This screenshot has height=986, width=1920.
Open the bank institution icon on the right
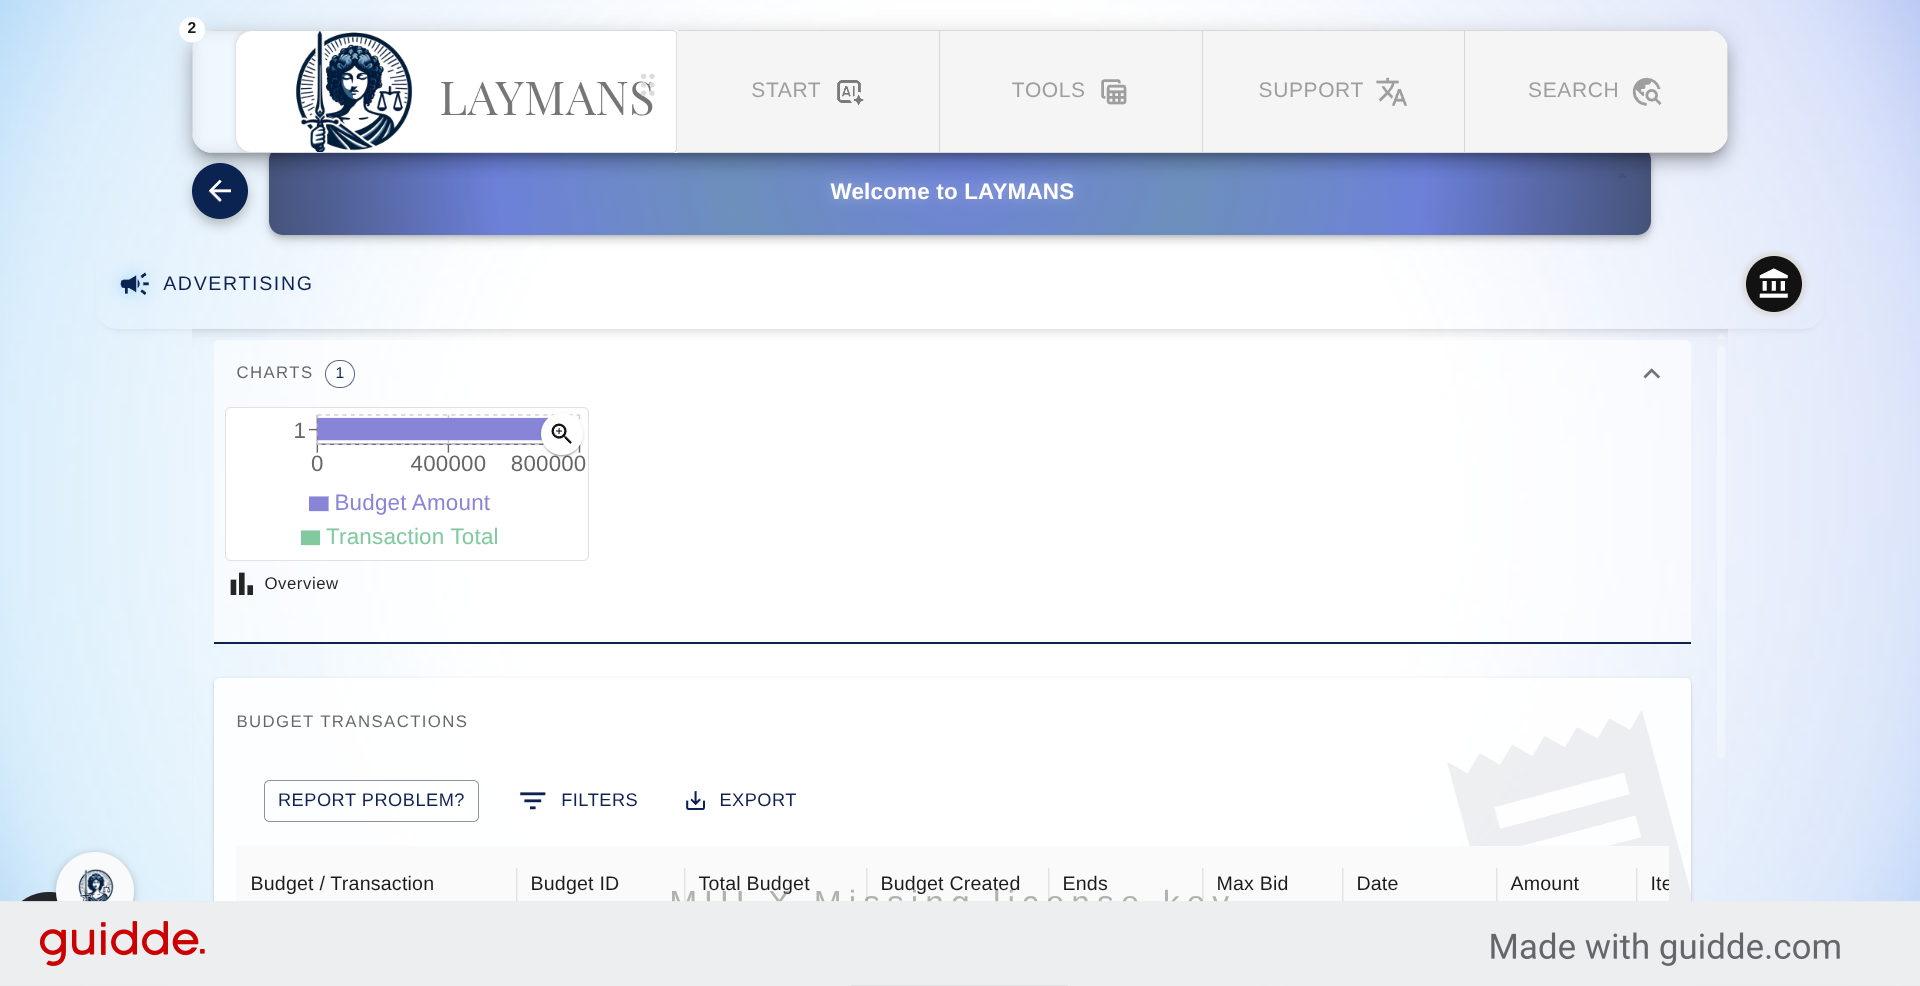(1774, 284)
